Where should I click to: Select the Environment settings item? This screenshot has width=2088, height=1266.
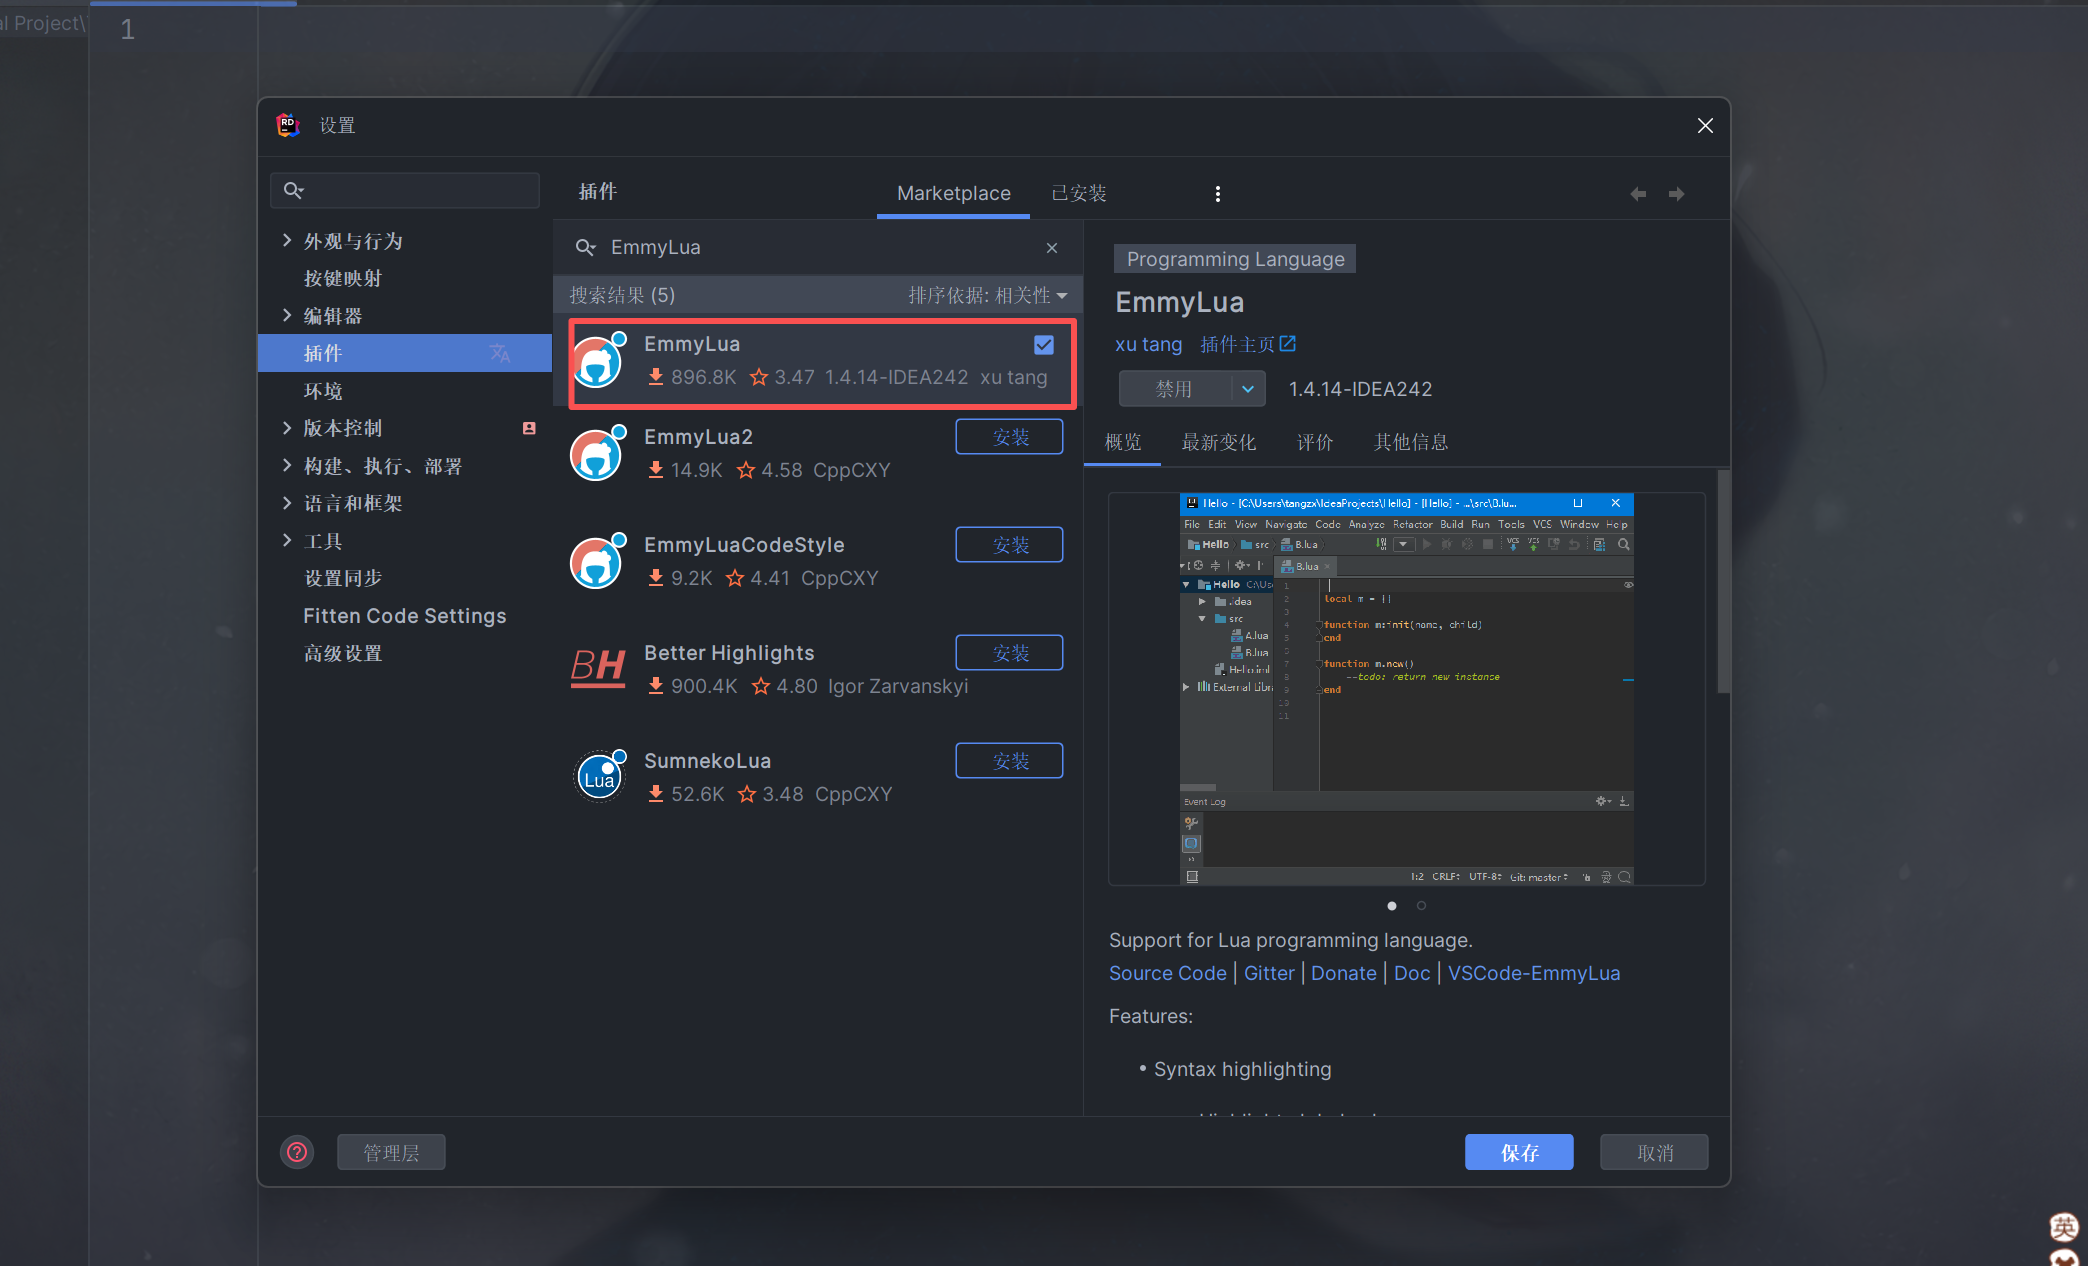323,391
